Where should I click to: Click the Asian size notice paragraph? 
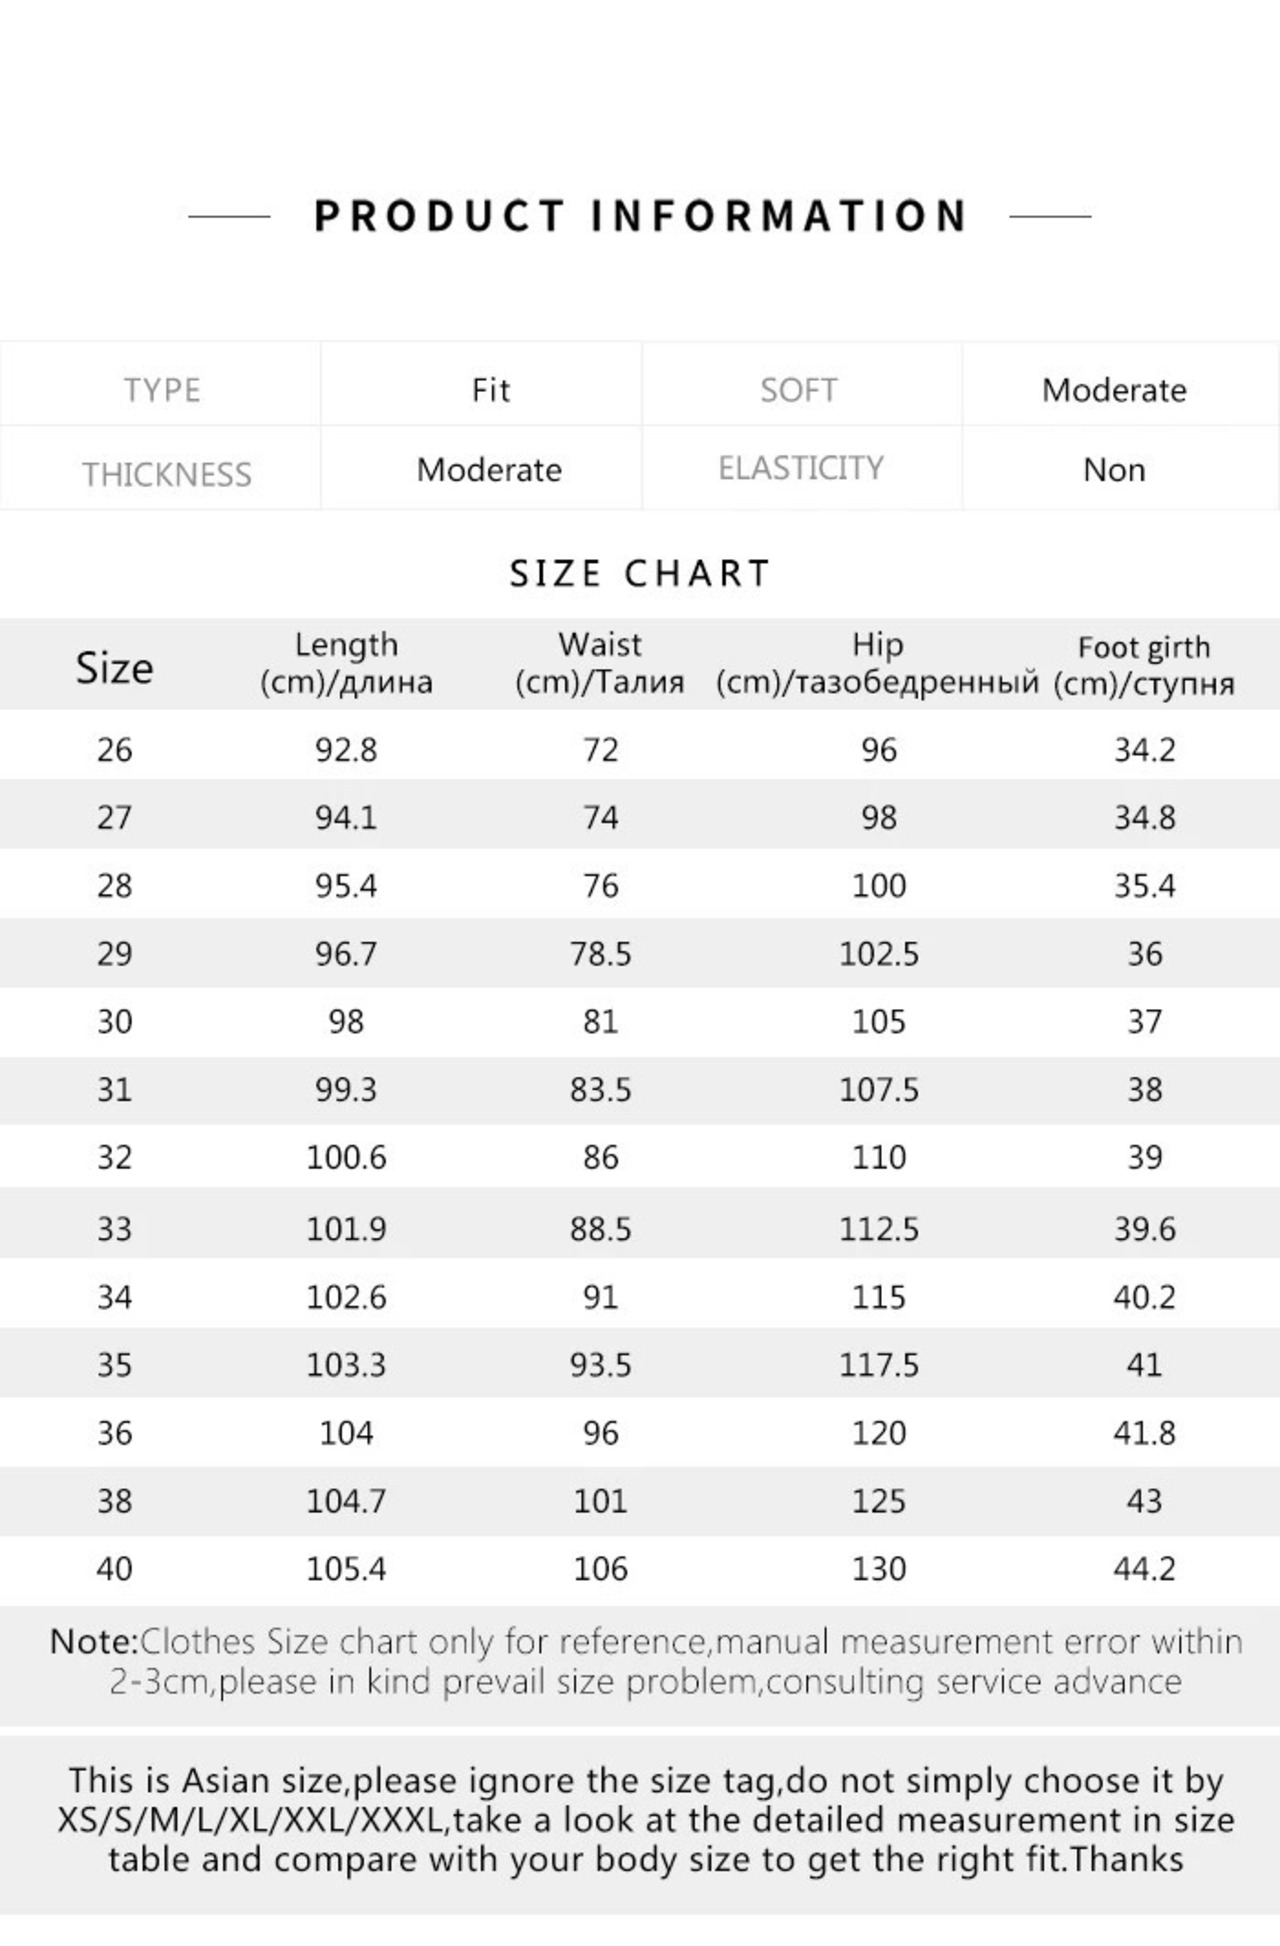click(x=645, y=1820)
